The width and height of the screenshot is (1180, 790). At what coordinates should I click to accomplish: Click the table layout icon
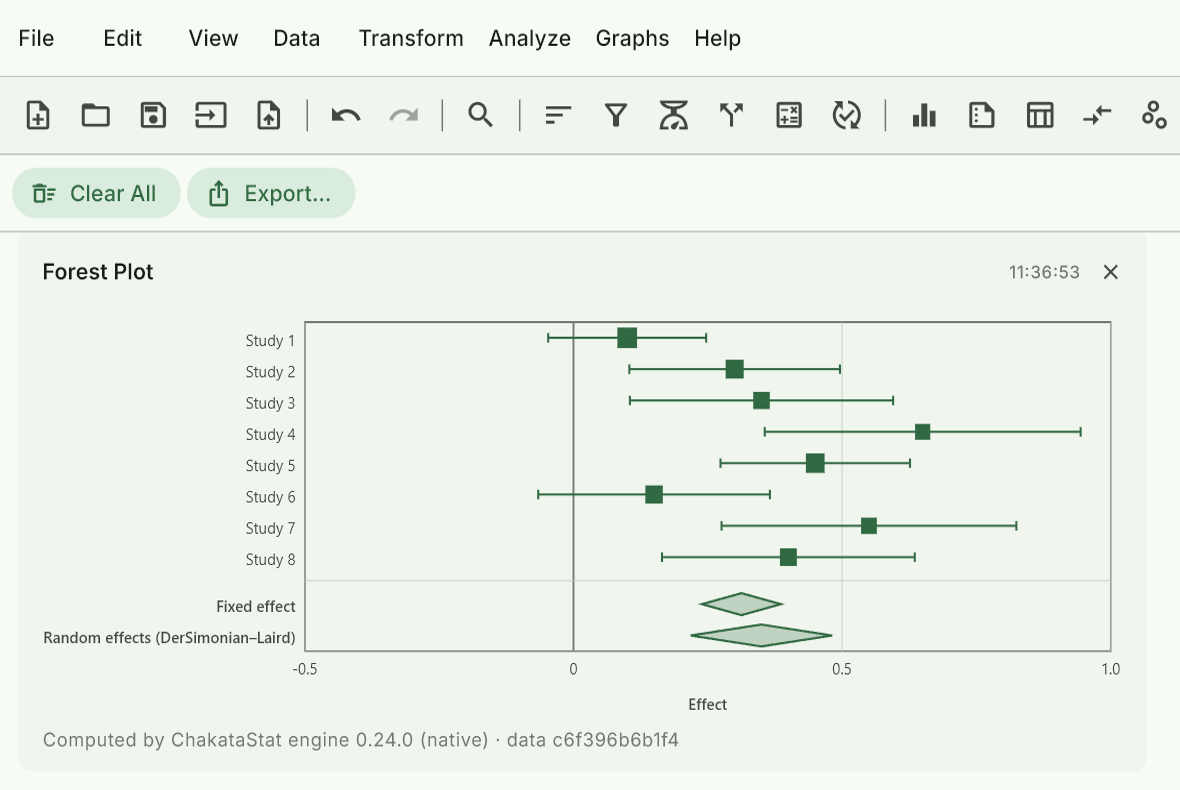click(x=1040, y=115)
